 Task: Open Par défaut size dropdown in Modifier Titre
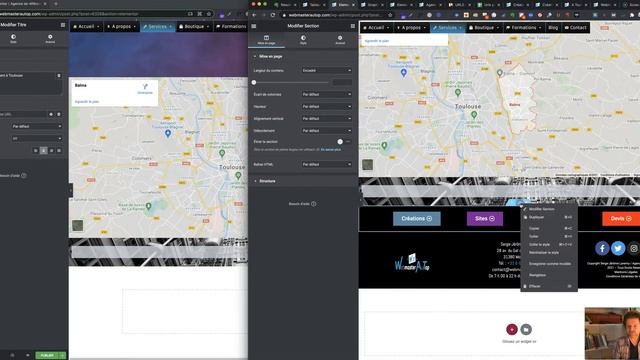[36, 127]
